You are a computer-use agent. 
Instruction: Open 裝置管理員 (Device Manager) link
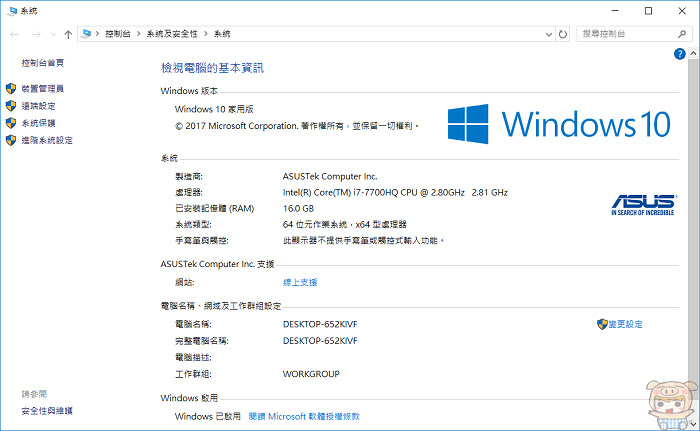(x=42, y=89)
